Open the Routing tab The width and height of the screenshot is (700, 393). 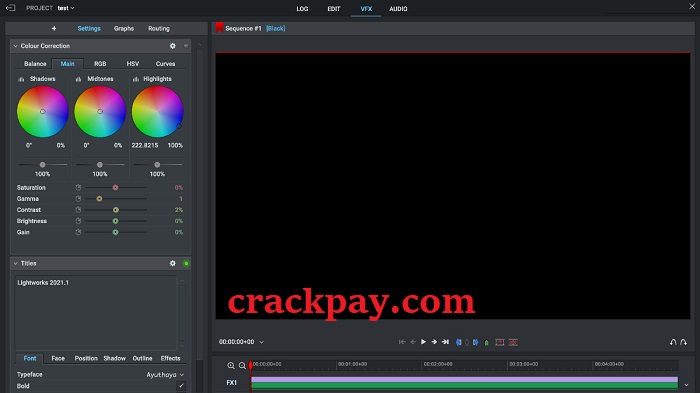coord(159,28)
